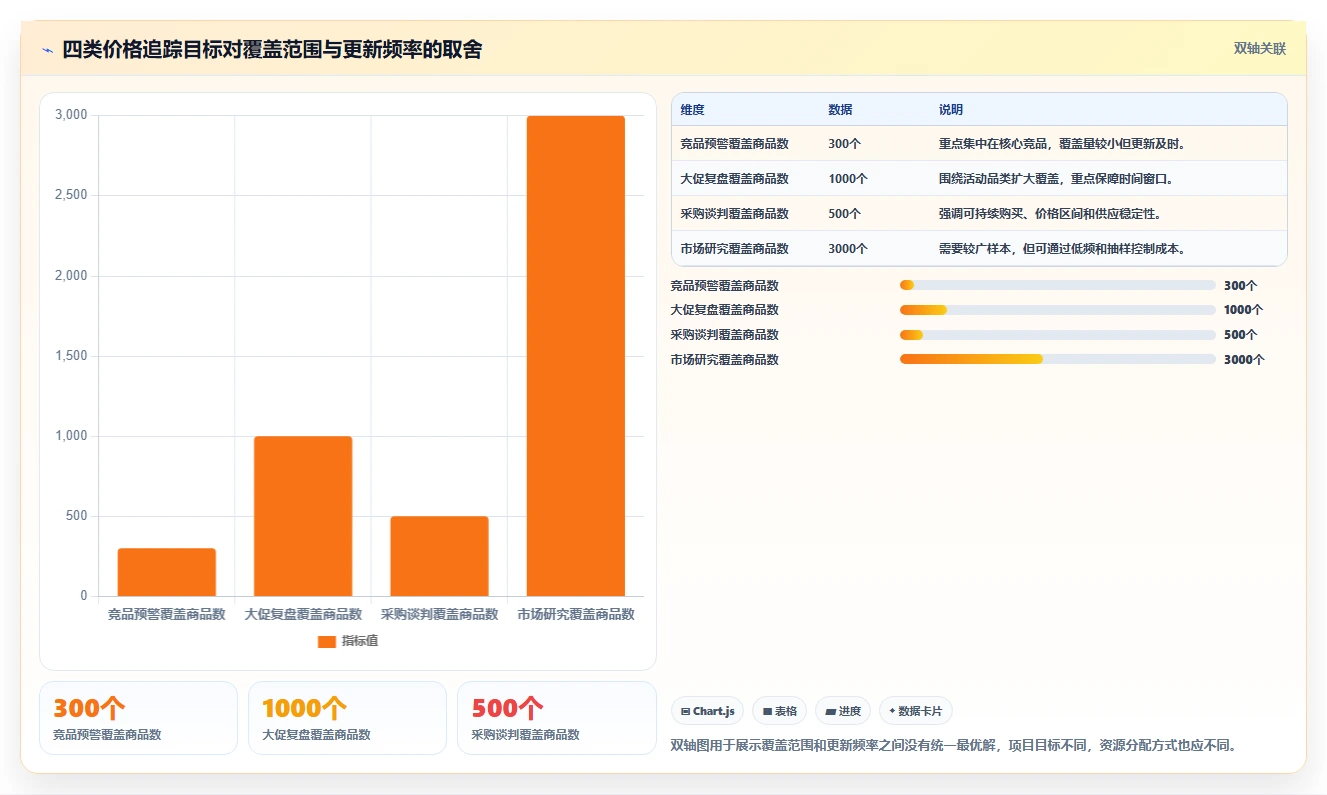
Task: Click the 双轴关联 label in header
Action: [1259, 49]
